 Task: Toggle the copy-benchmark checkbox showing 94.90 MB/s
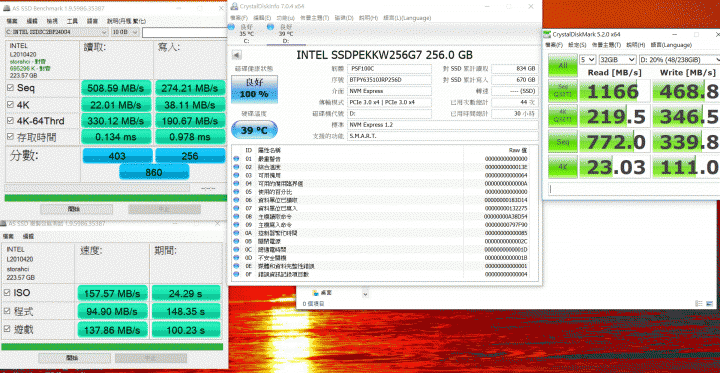[7, 311]
